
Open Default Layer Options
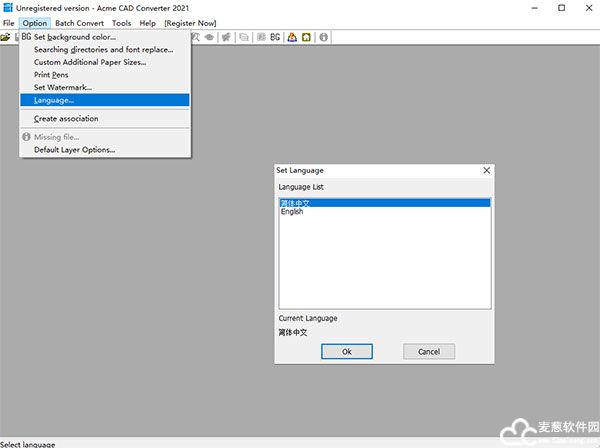tap(105, 150)
